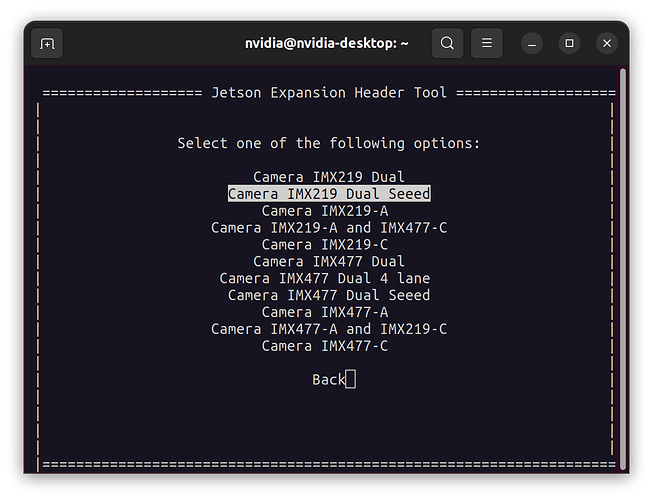Open a new terminal tab
The height and width of the screenshot is (500, 652).
[x=47, y=43]
